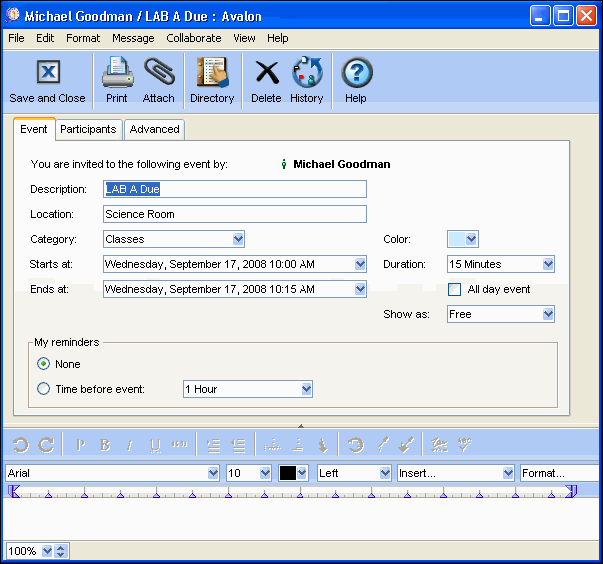The image size is (603, 564).
Task: Click the Print toolbar icon
Action: 117,73
